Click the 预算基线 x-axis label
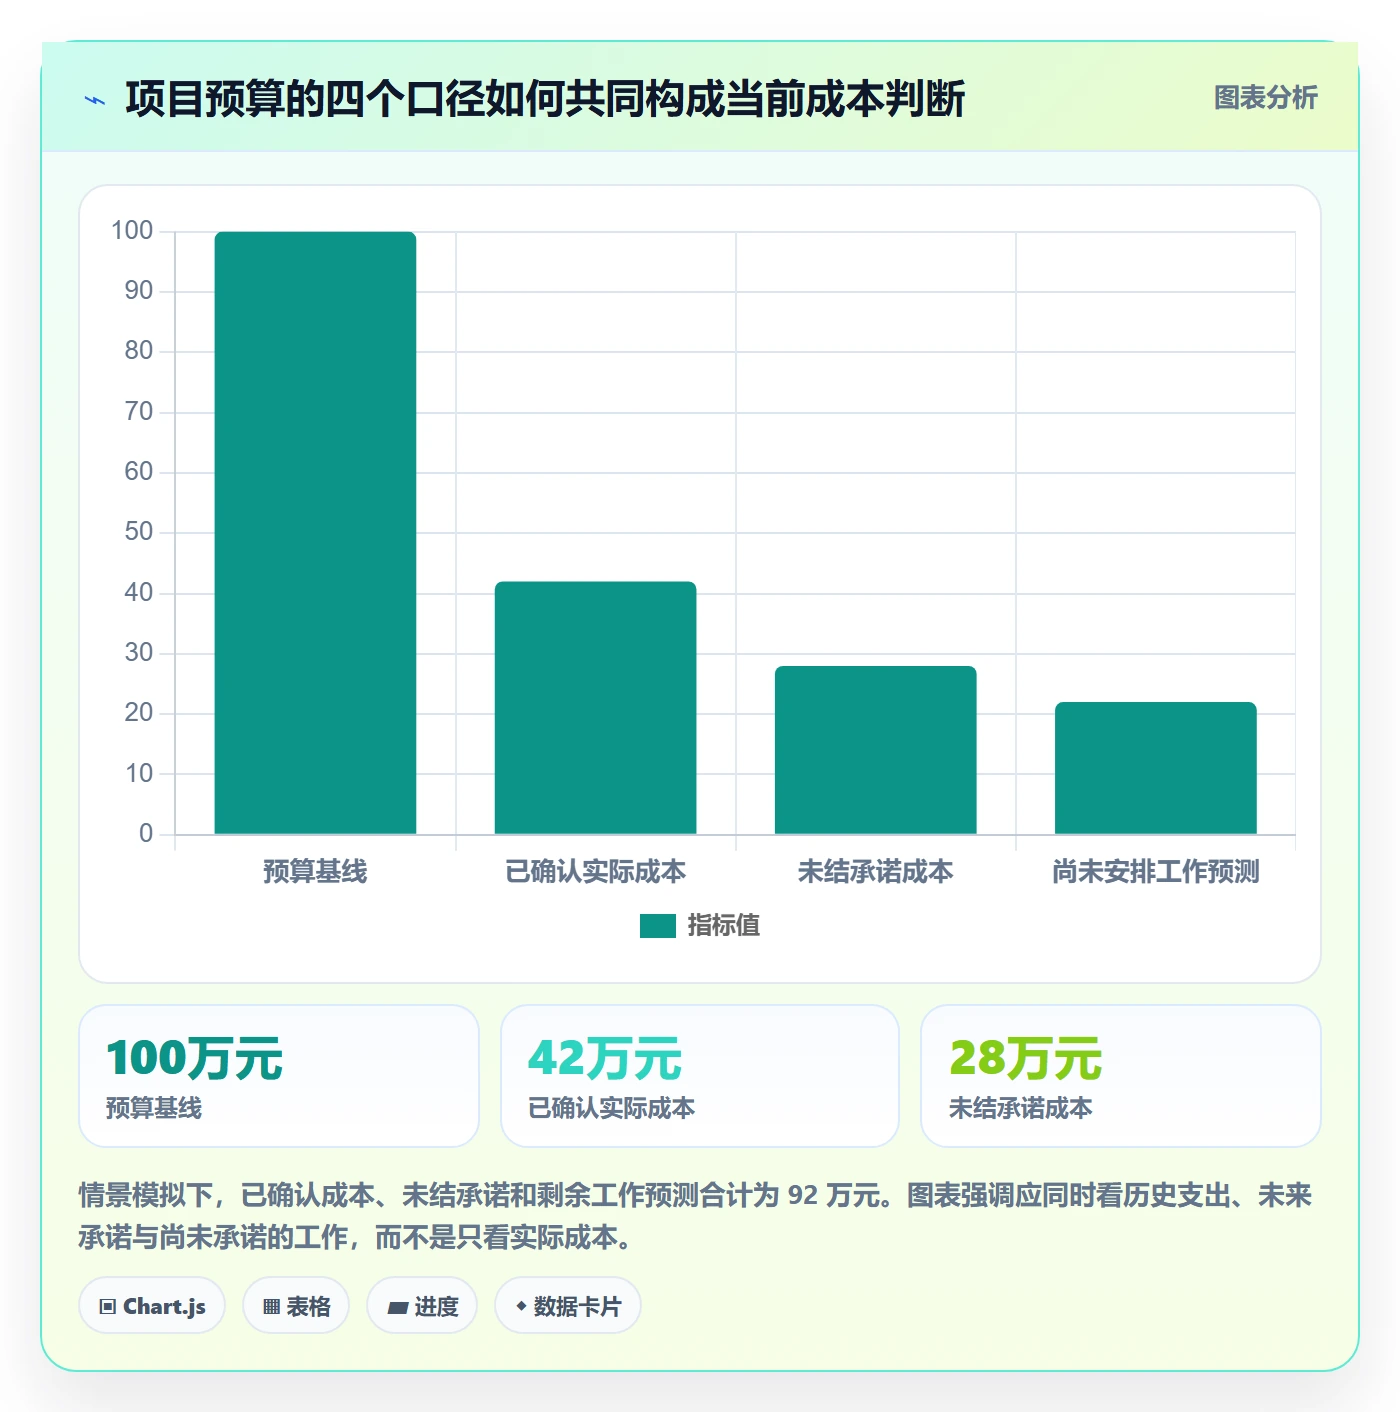Screen dimensions: 1400x1412 point(315,872)
